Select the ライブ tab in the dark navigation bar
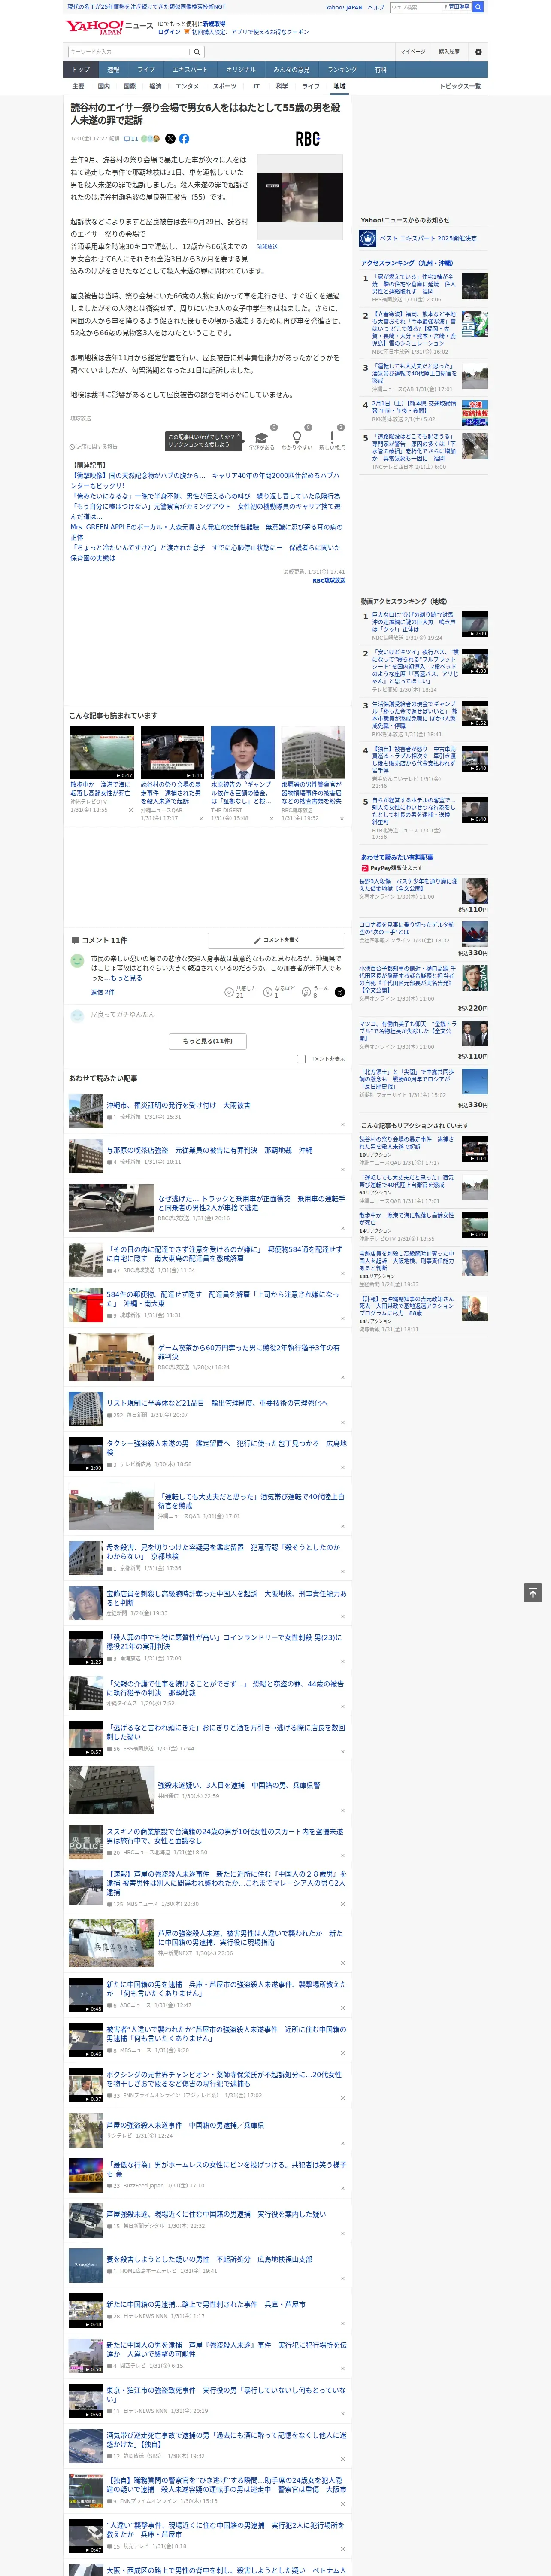551x2576 pixels. click(146, 70)
